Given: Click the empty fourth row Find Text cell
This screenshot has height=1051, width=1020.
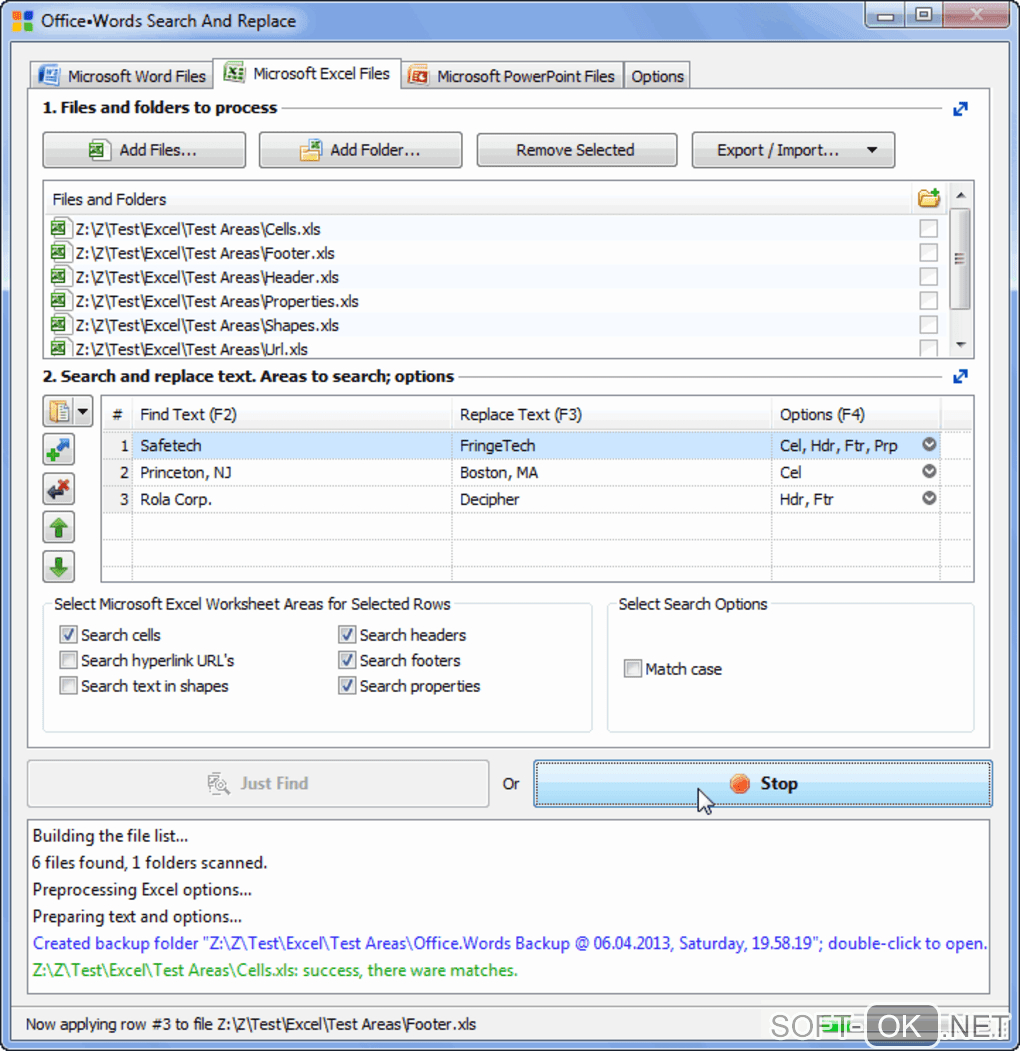Looking at the screenshot, I should tap(292, 526).
